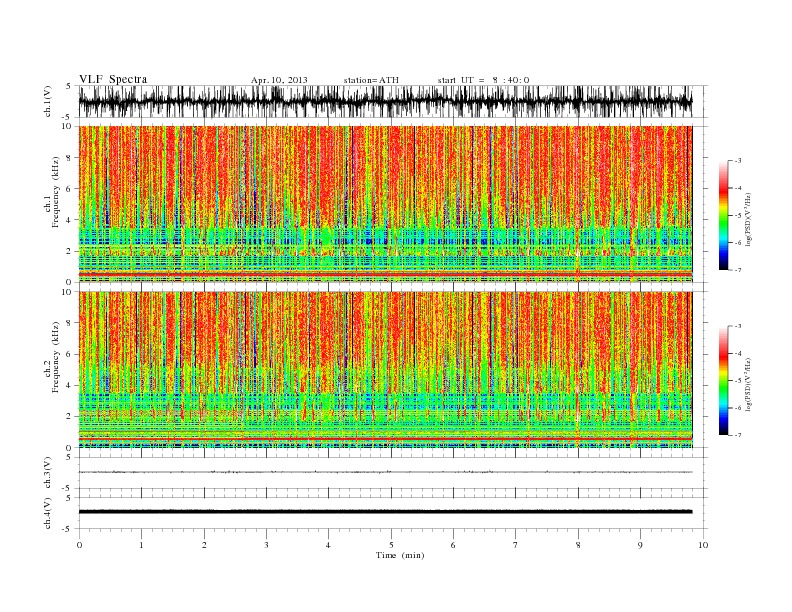Select the "start UT = 8:40:0" label
Viewport: 792px width, 612px height.
coord(483,80)
